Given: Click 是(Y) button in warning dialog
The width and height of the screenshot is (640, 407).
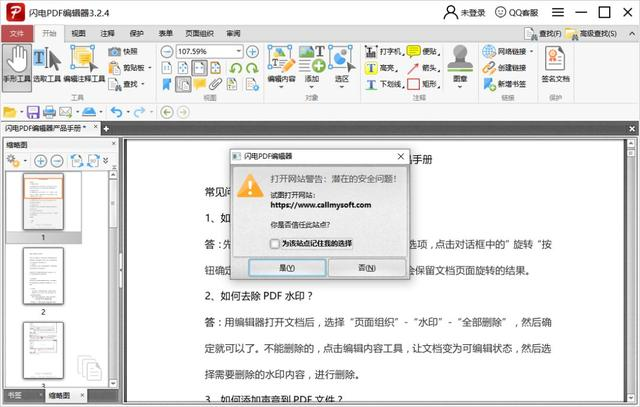Looking at the screenshot, I should click(x=287, y=268).
